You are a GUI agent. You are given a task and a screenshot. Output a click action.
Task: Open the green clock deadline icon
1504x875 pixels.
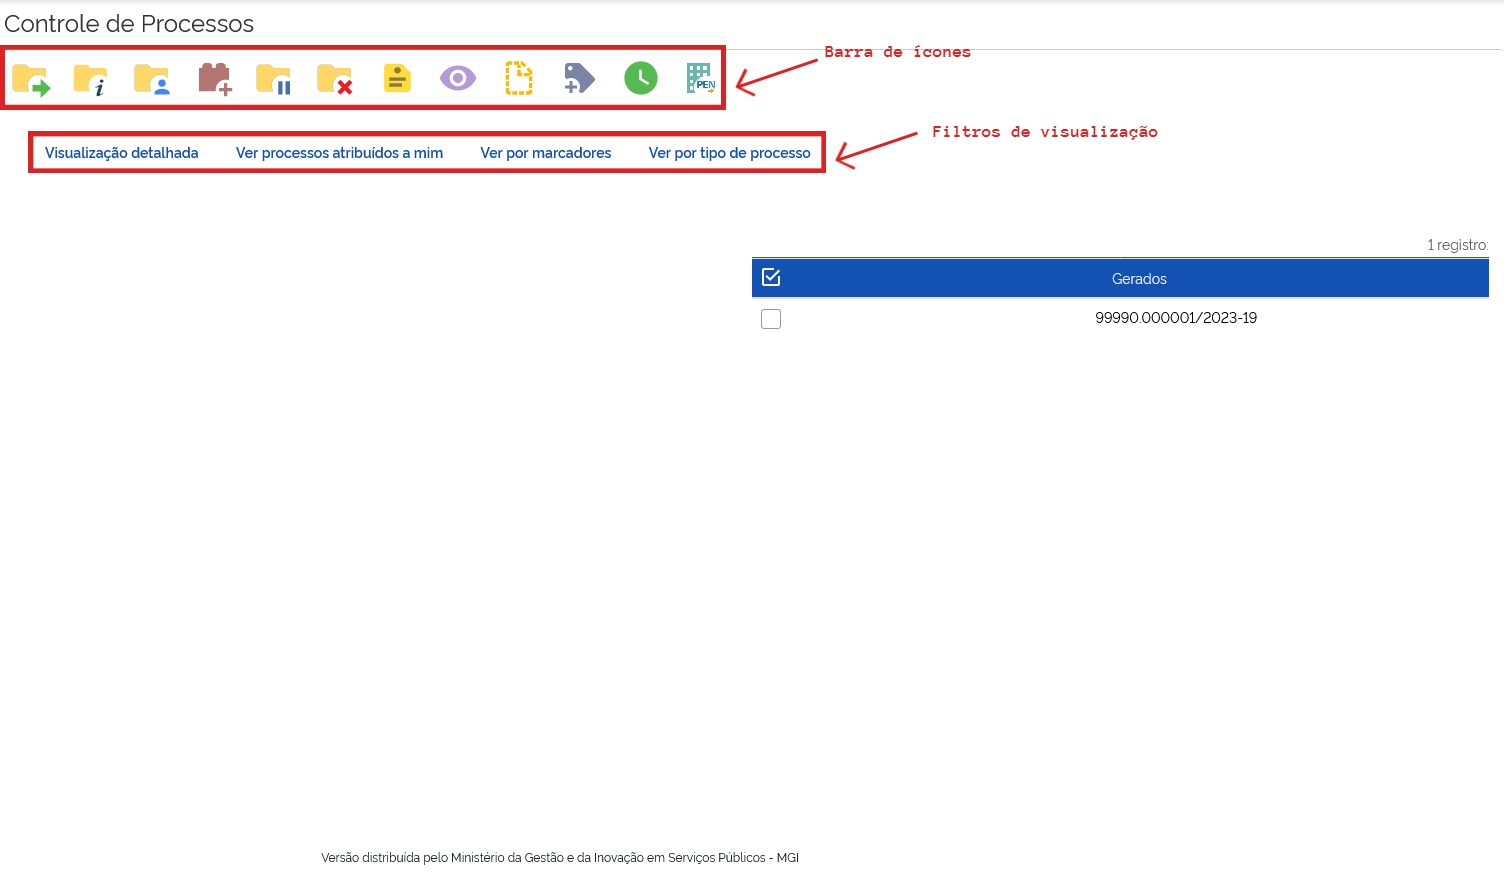(x=641, y=78)
